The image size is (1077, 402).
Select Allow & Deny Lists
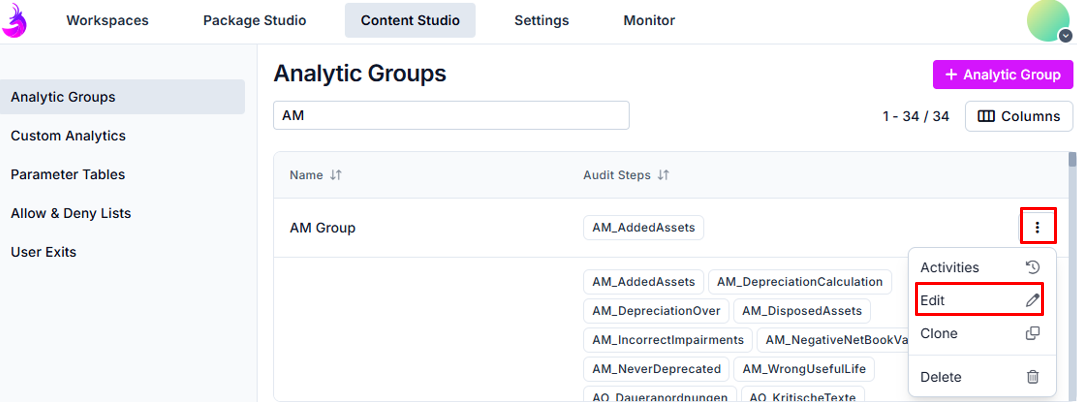(71, 213)
